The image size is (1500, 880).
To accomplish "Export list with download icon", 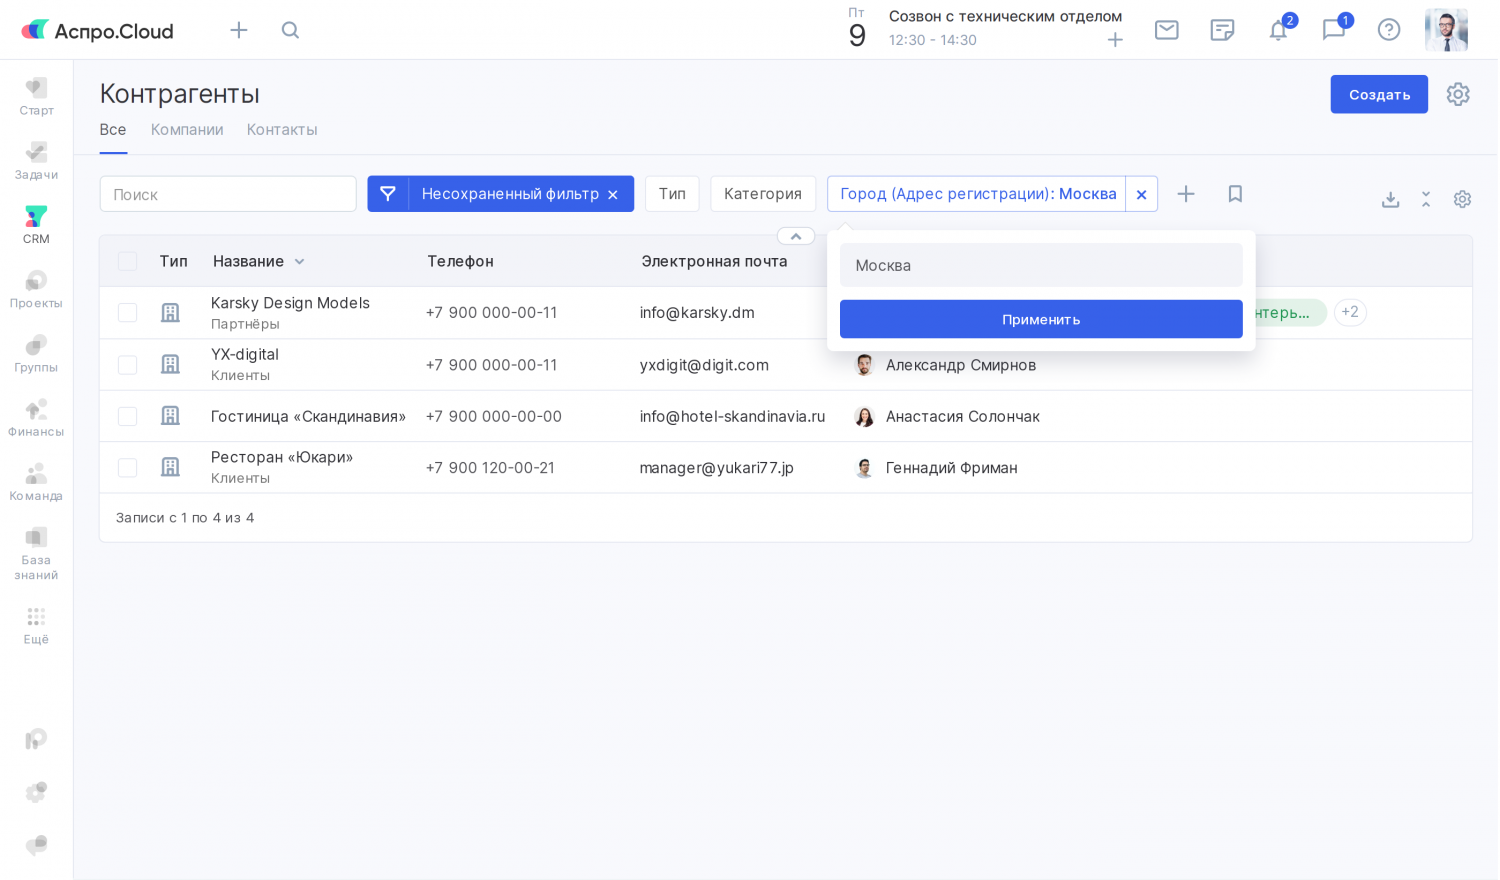I will coord(1390,200).
